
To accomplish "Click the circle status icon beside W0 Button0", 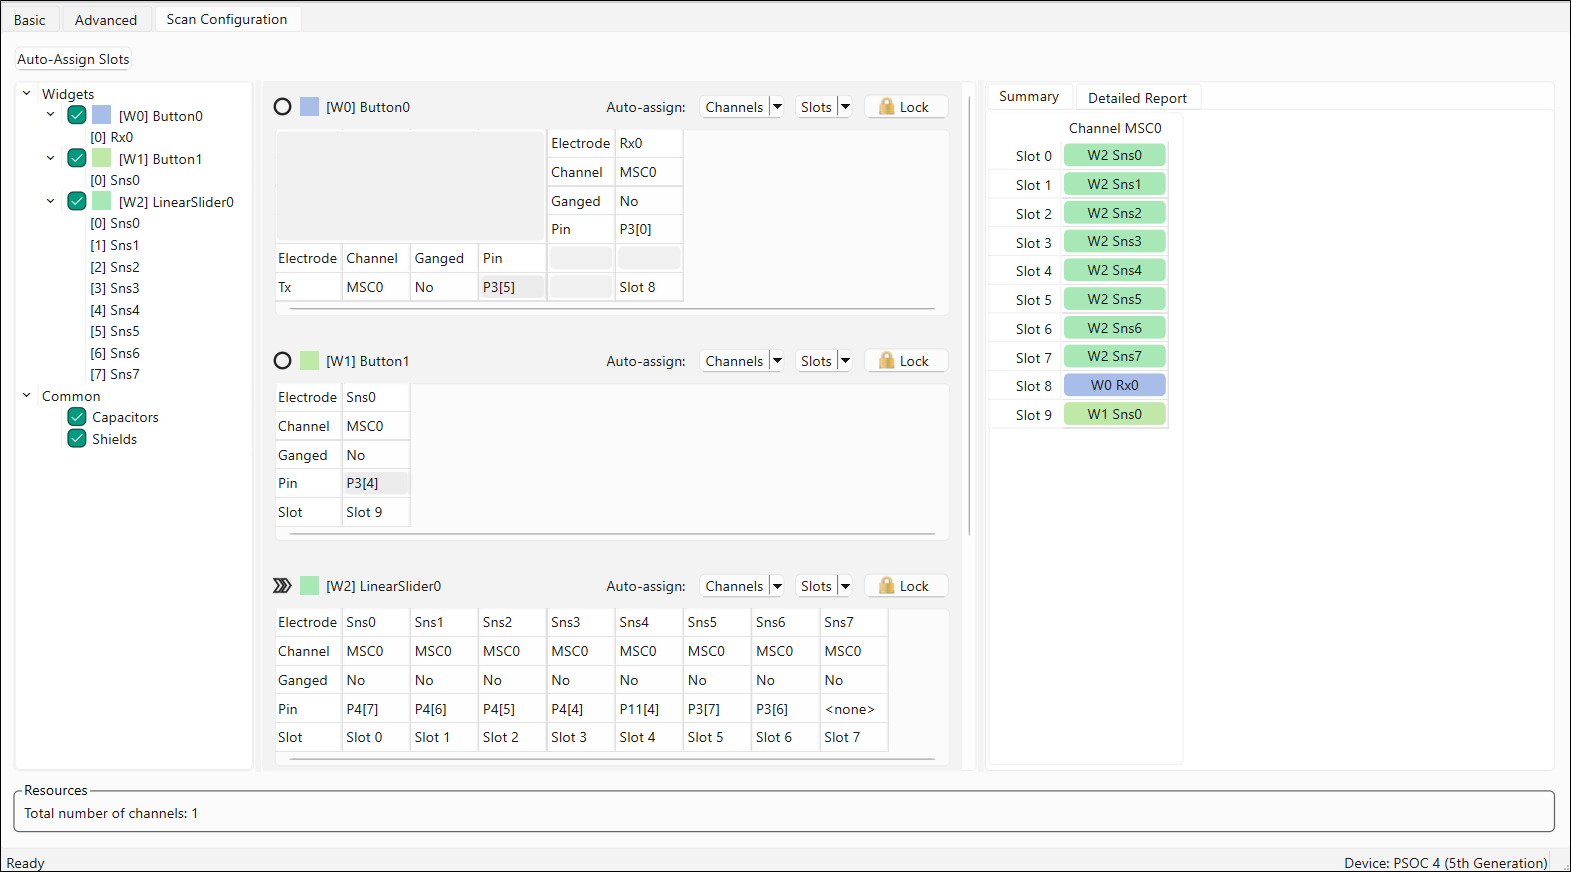I will pyautogui.click(x=283, y=107).
